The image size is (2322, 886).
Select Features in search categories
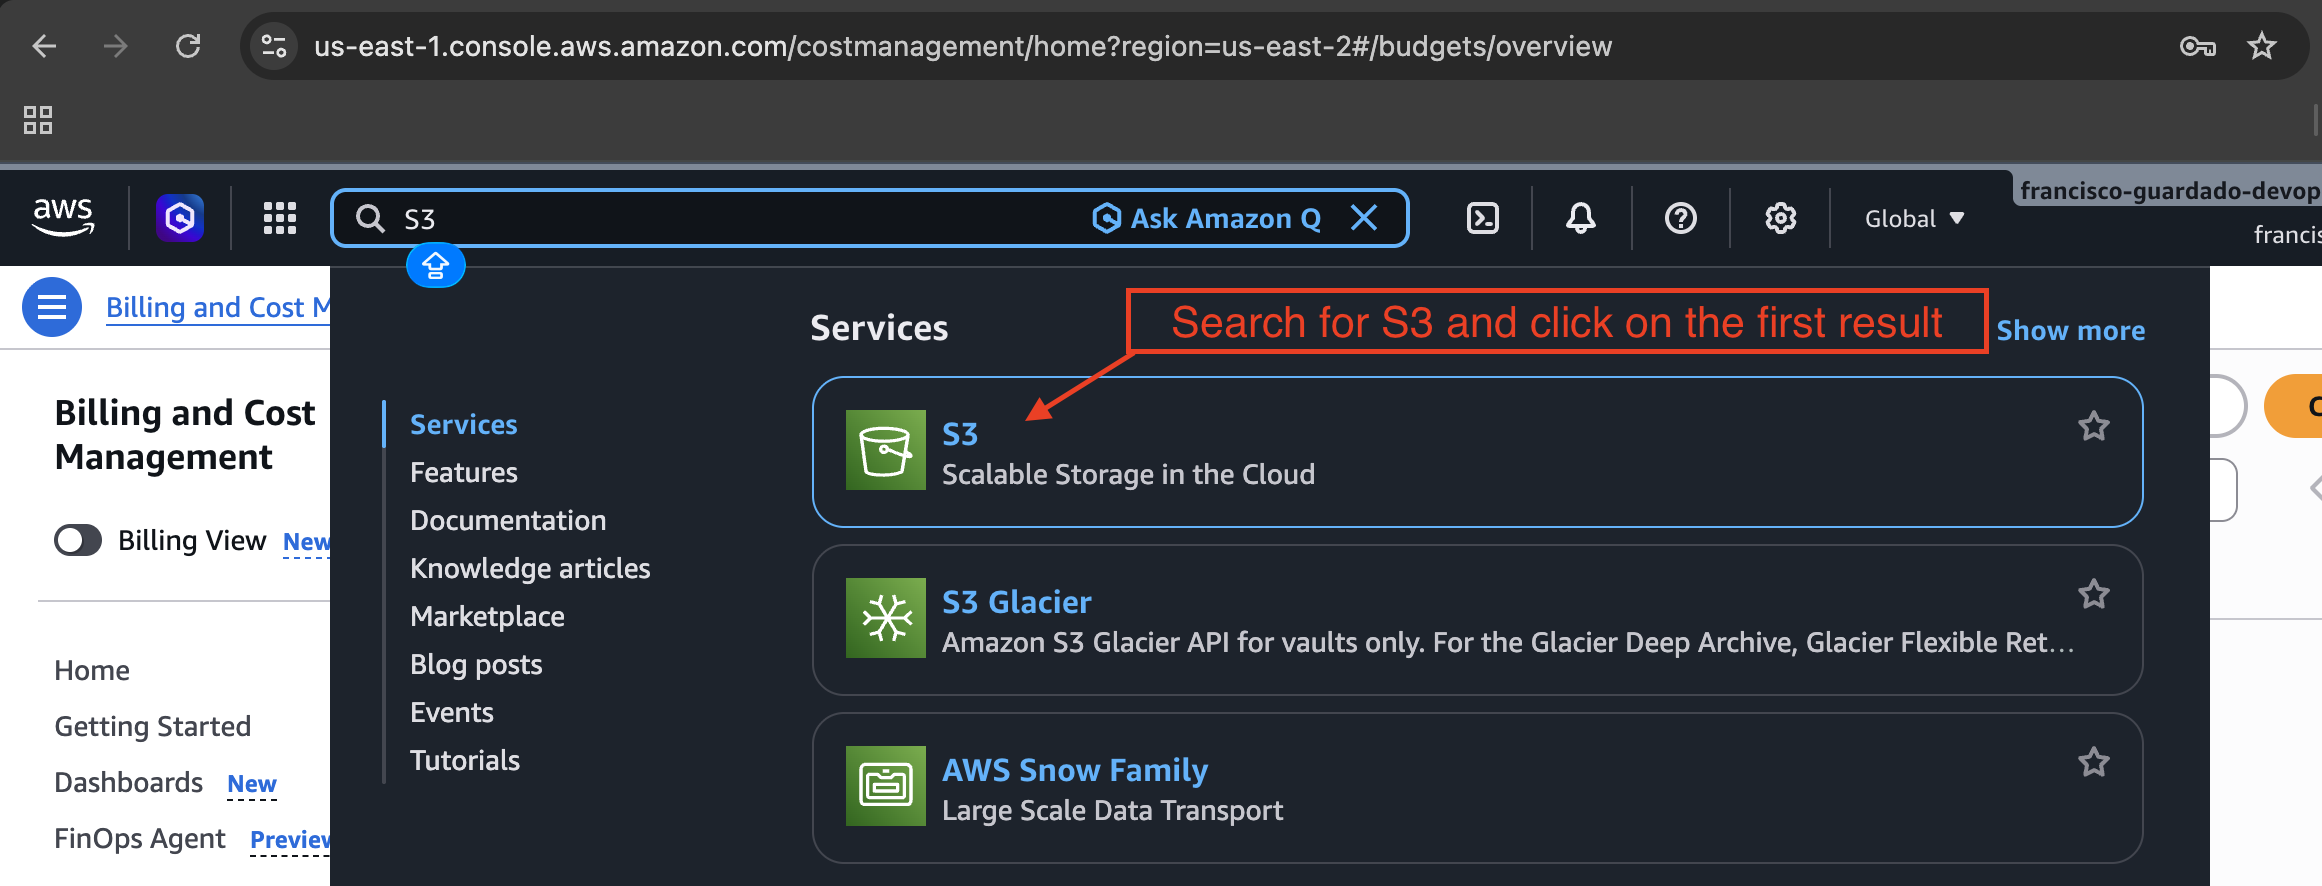[x=464, y=472]
